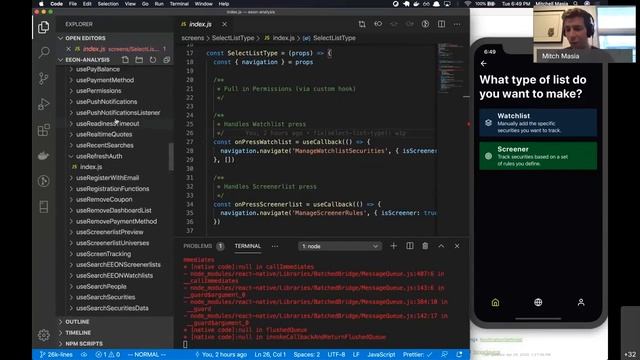Open editor More Actions ellipsis
This screenshot has width=640, height=360.
(x=457, y=24)
